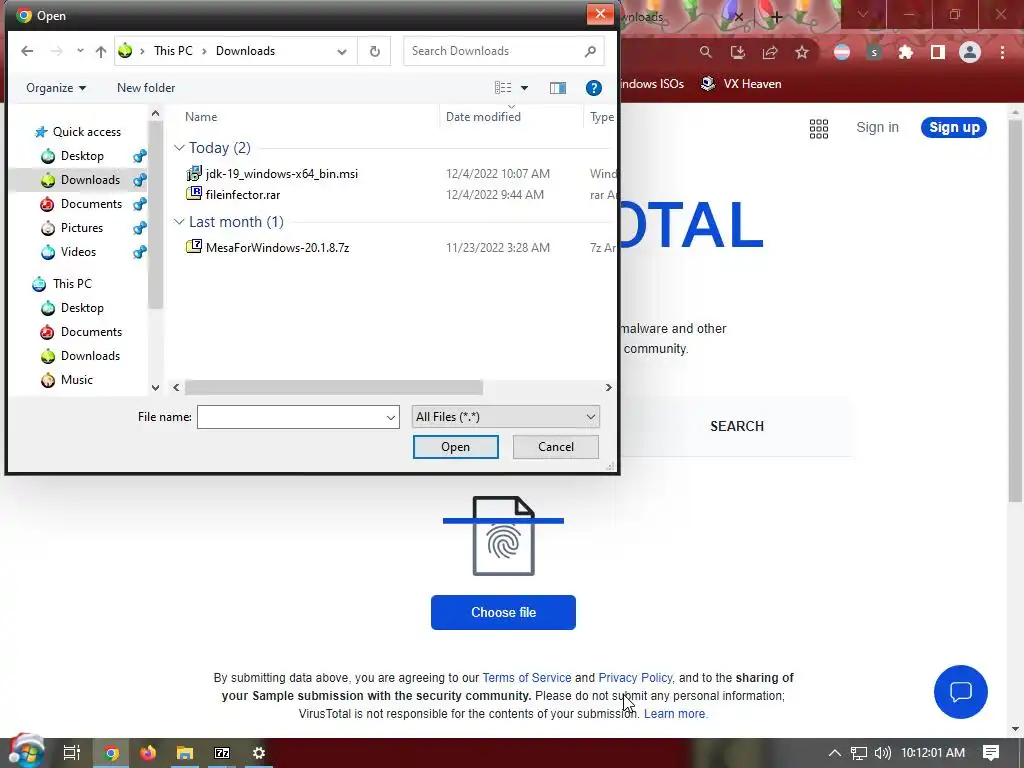Sort by Date modified column
This screenshot has width=1024, height=768.
pos(483,117)
